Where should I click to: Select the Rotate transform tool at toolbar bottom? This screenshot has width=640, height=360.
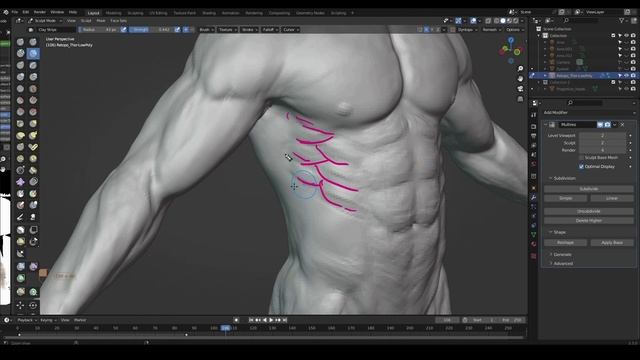point(33,305)
